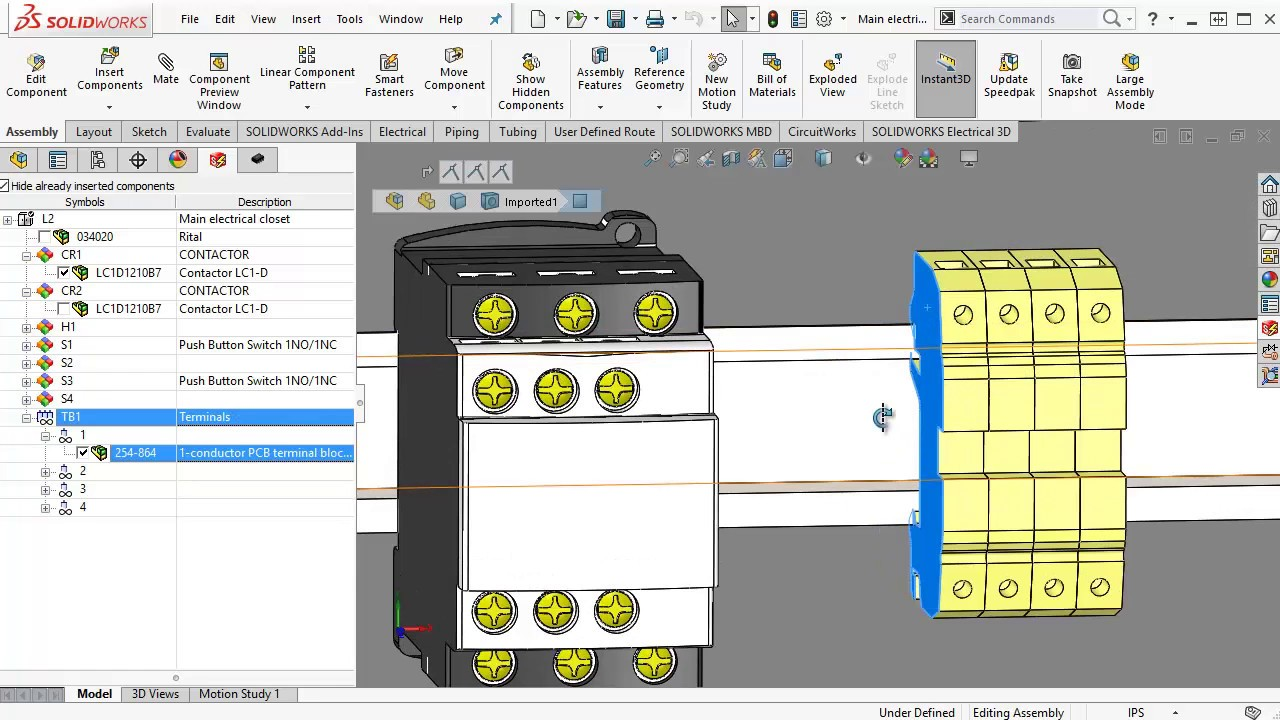The width and height of the screenshot is (1280, 720).
Task: Insert a Bill of Materials
Action: tap(772, 77)
